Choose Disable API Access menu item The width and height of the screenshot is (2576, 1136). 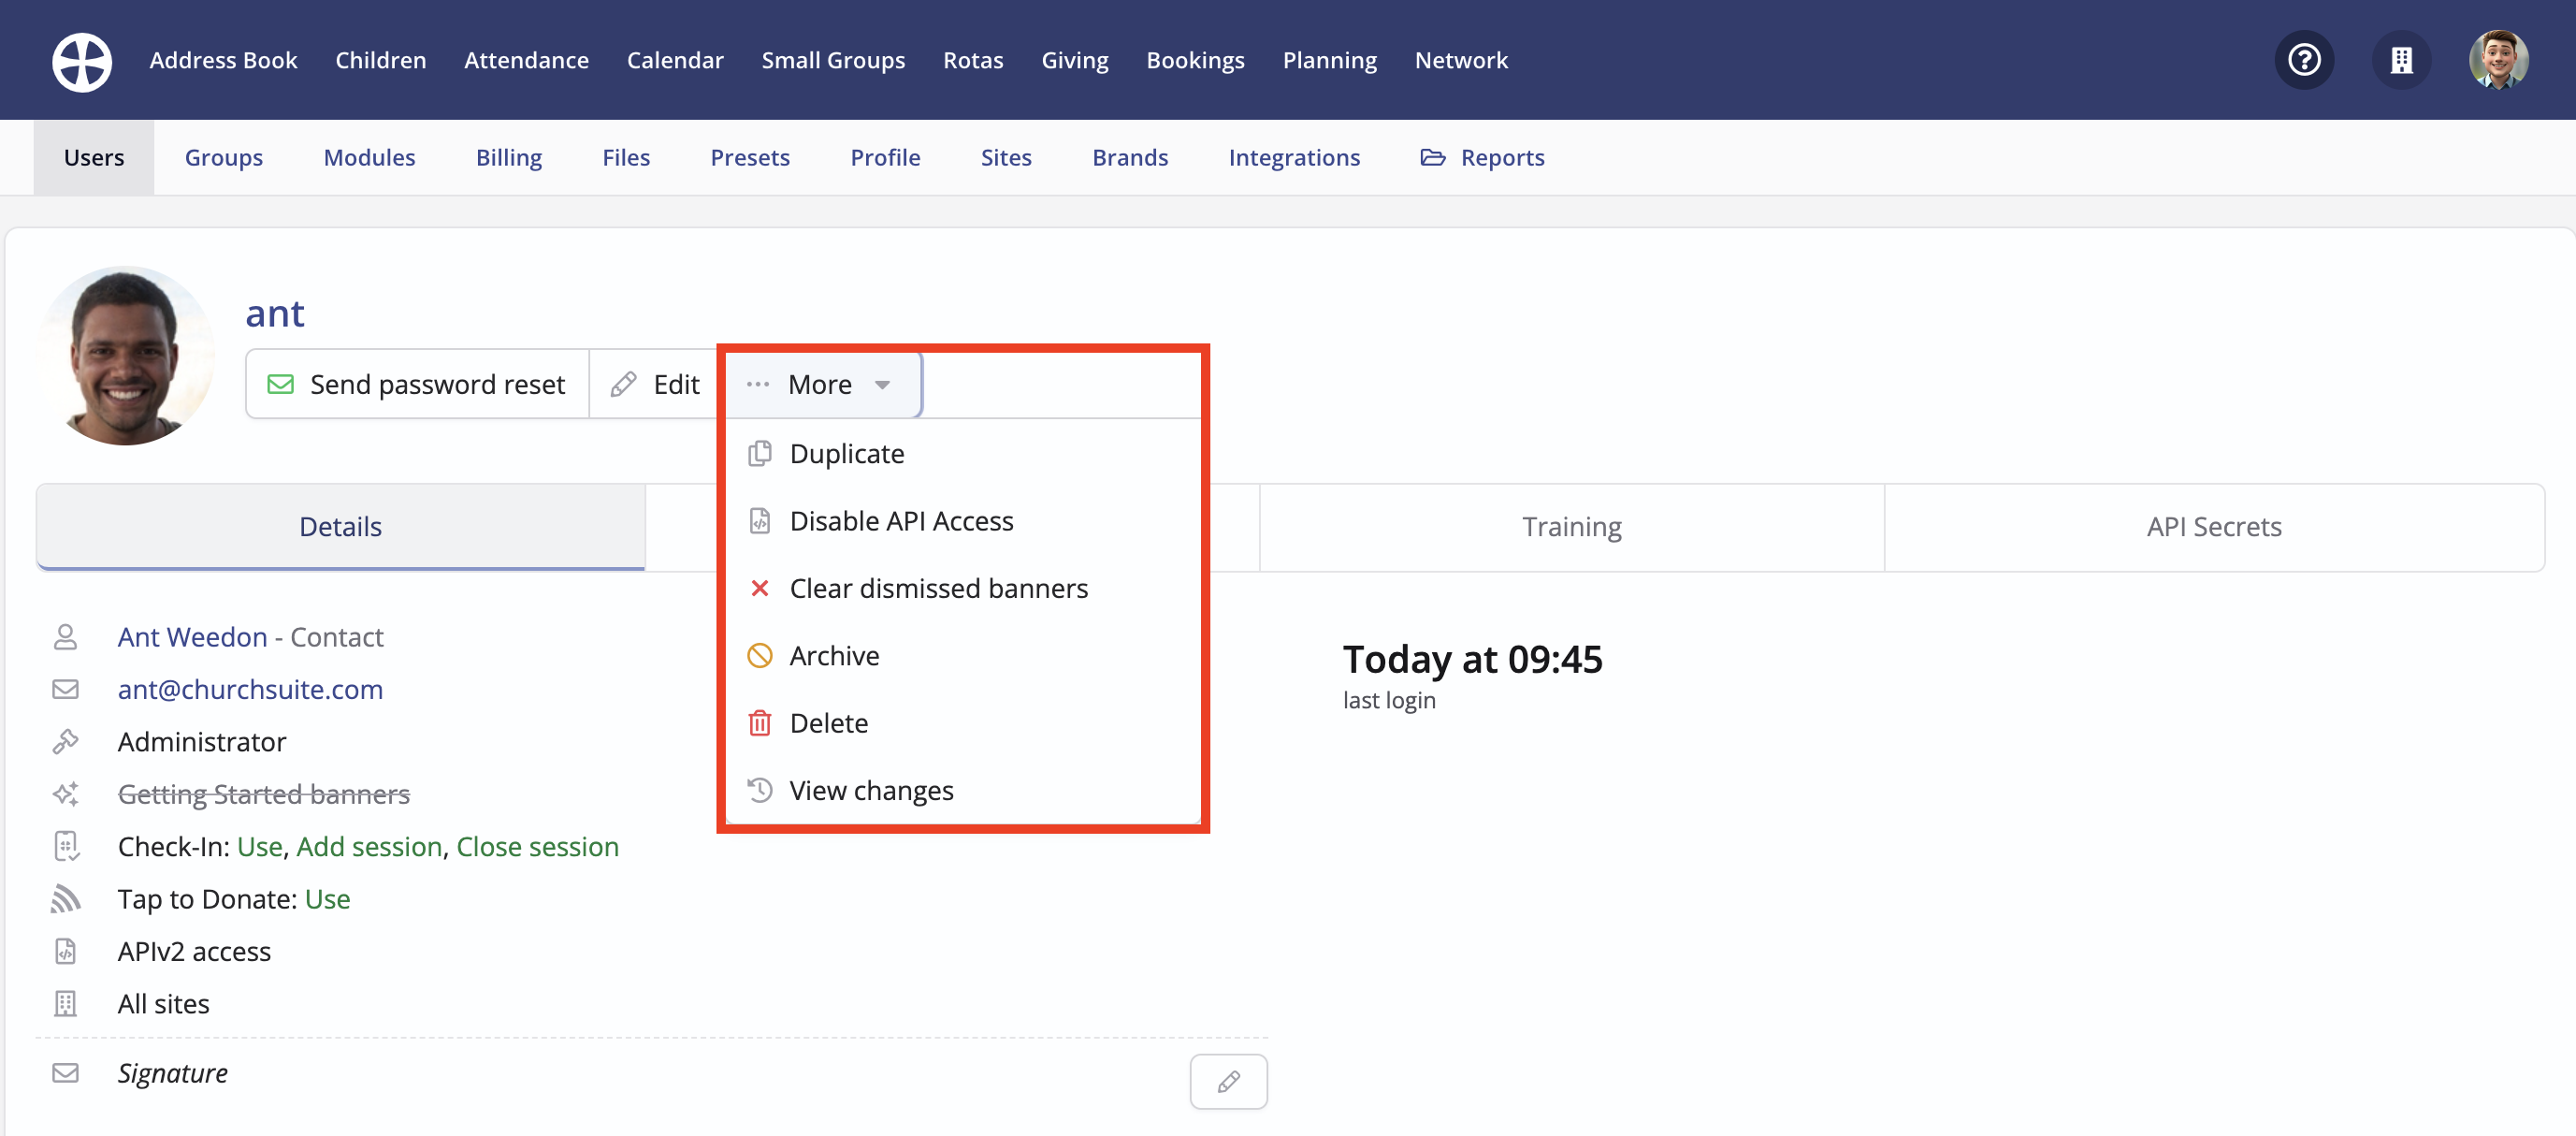[x=963, y=520]
